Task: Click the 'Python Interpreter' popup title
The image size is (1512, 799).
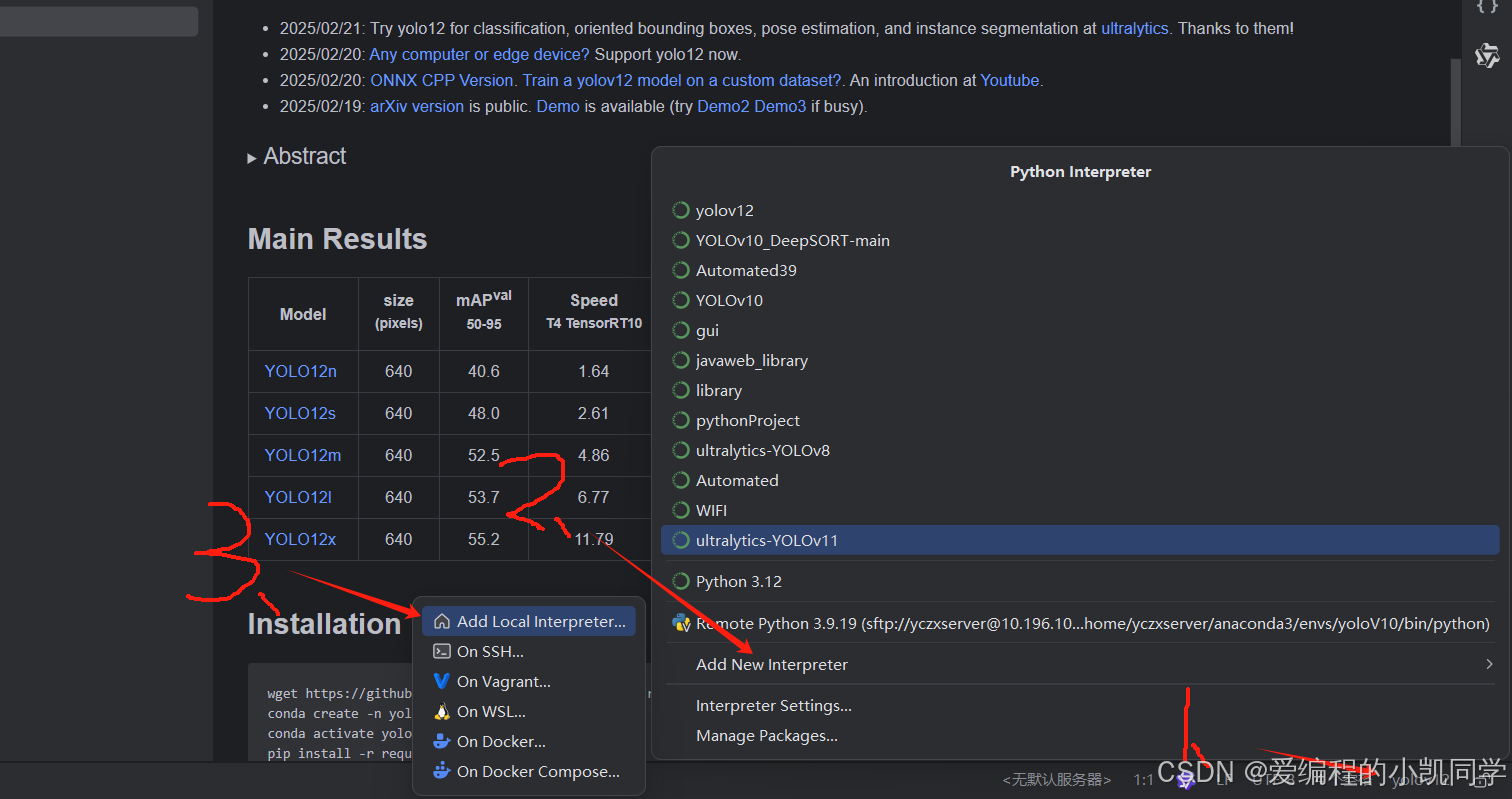Action: click(1080, 172)
